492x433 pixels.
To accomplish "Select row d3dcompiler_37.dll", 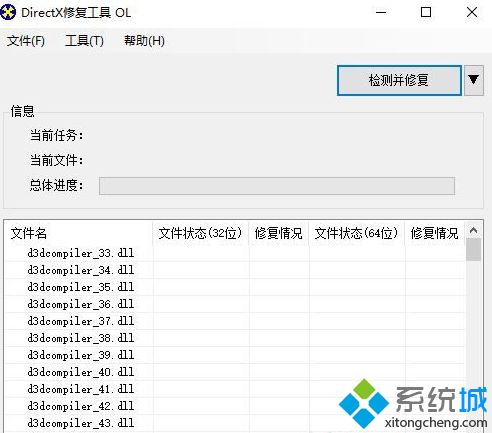I will [235, 321].
